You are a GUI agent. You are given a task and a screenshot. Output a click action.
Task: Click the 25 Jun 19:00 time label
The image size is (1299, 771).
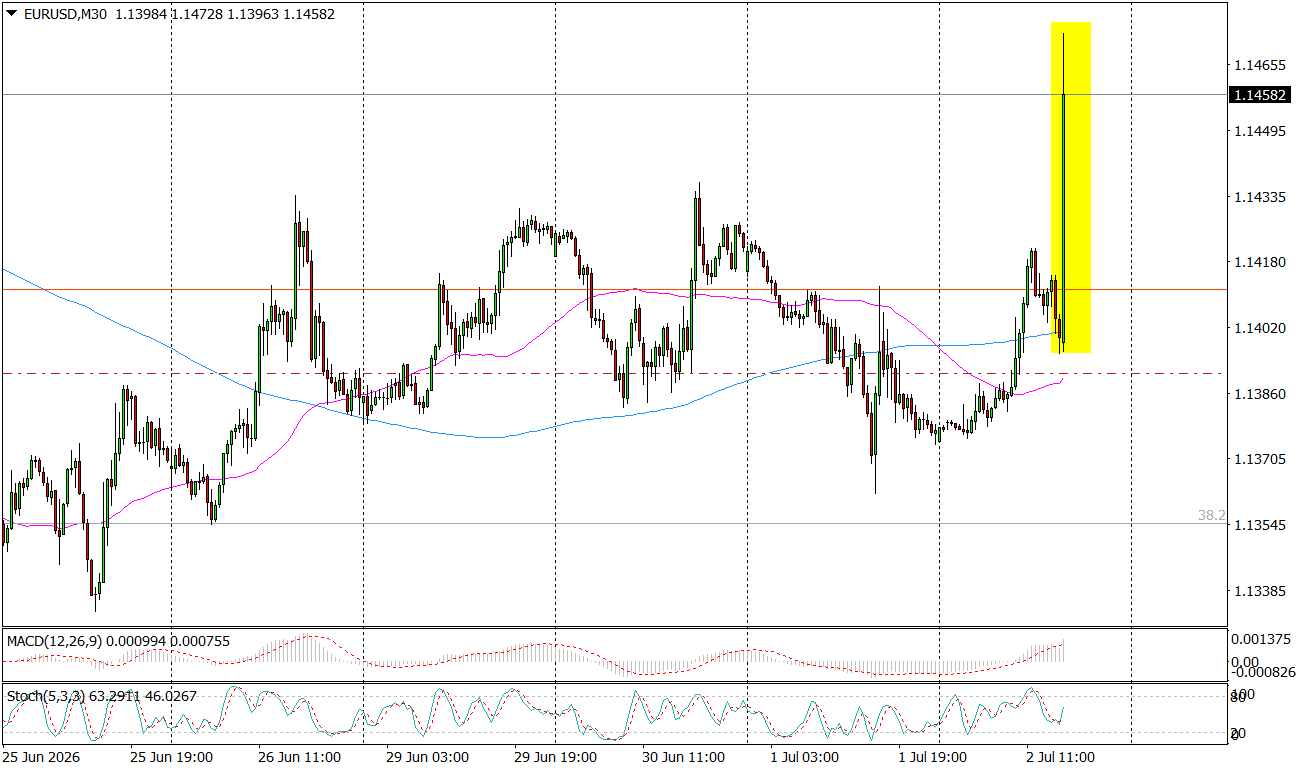coord(172,758)
